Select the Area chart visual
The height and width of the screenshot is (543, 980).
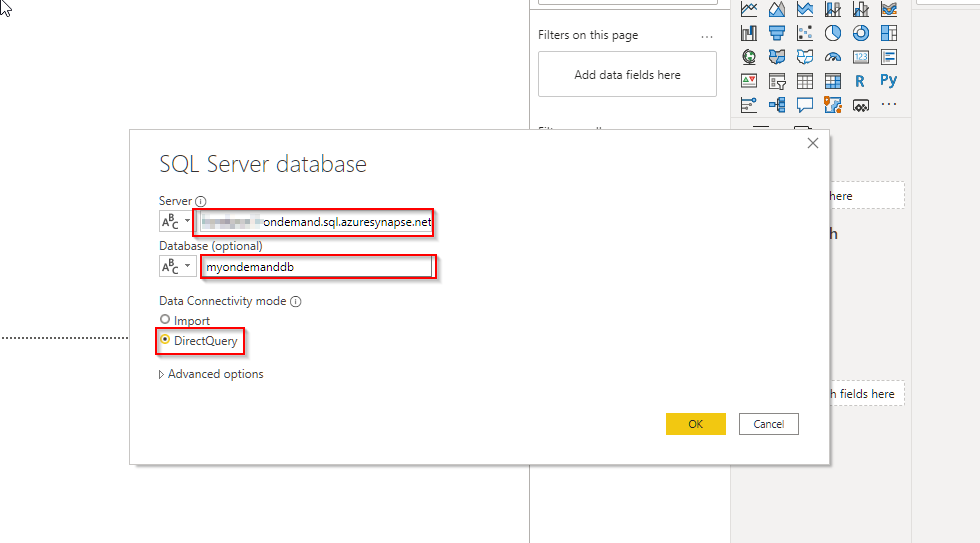(777, 9)
